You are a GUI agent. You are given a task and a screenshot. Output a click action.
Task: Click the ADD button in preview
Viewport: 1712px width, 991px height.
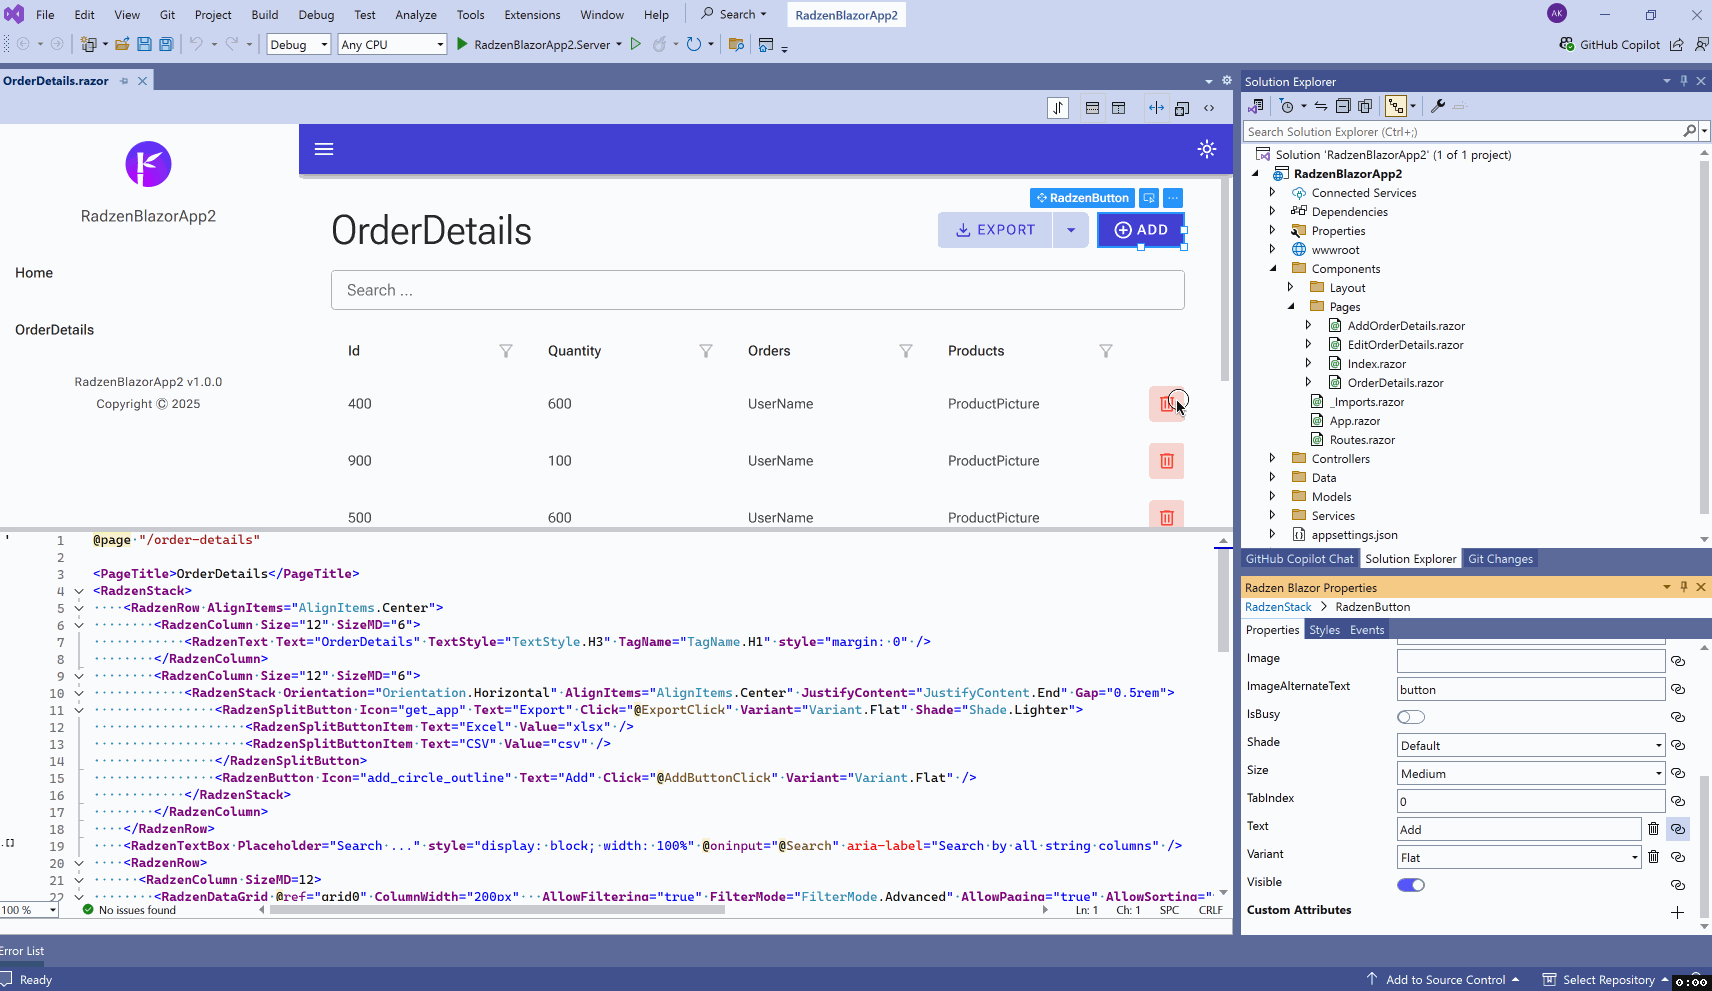tap(1141, 230)
